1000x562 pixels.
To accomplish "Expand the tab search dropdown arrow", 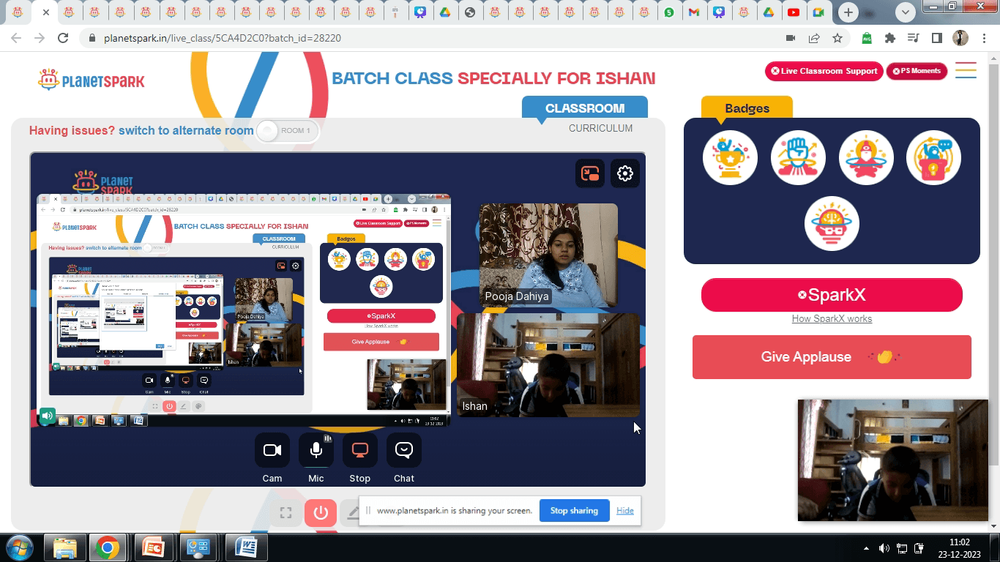I will [905, 12].
